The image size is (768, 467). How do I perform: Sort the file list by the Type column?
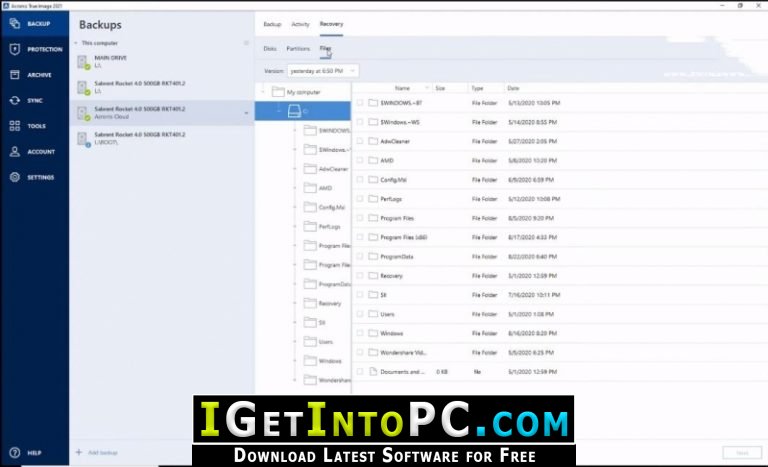[477, 88]
